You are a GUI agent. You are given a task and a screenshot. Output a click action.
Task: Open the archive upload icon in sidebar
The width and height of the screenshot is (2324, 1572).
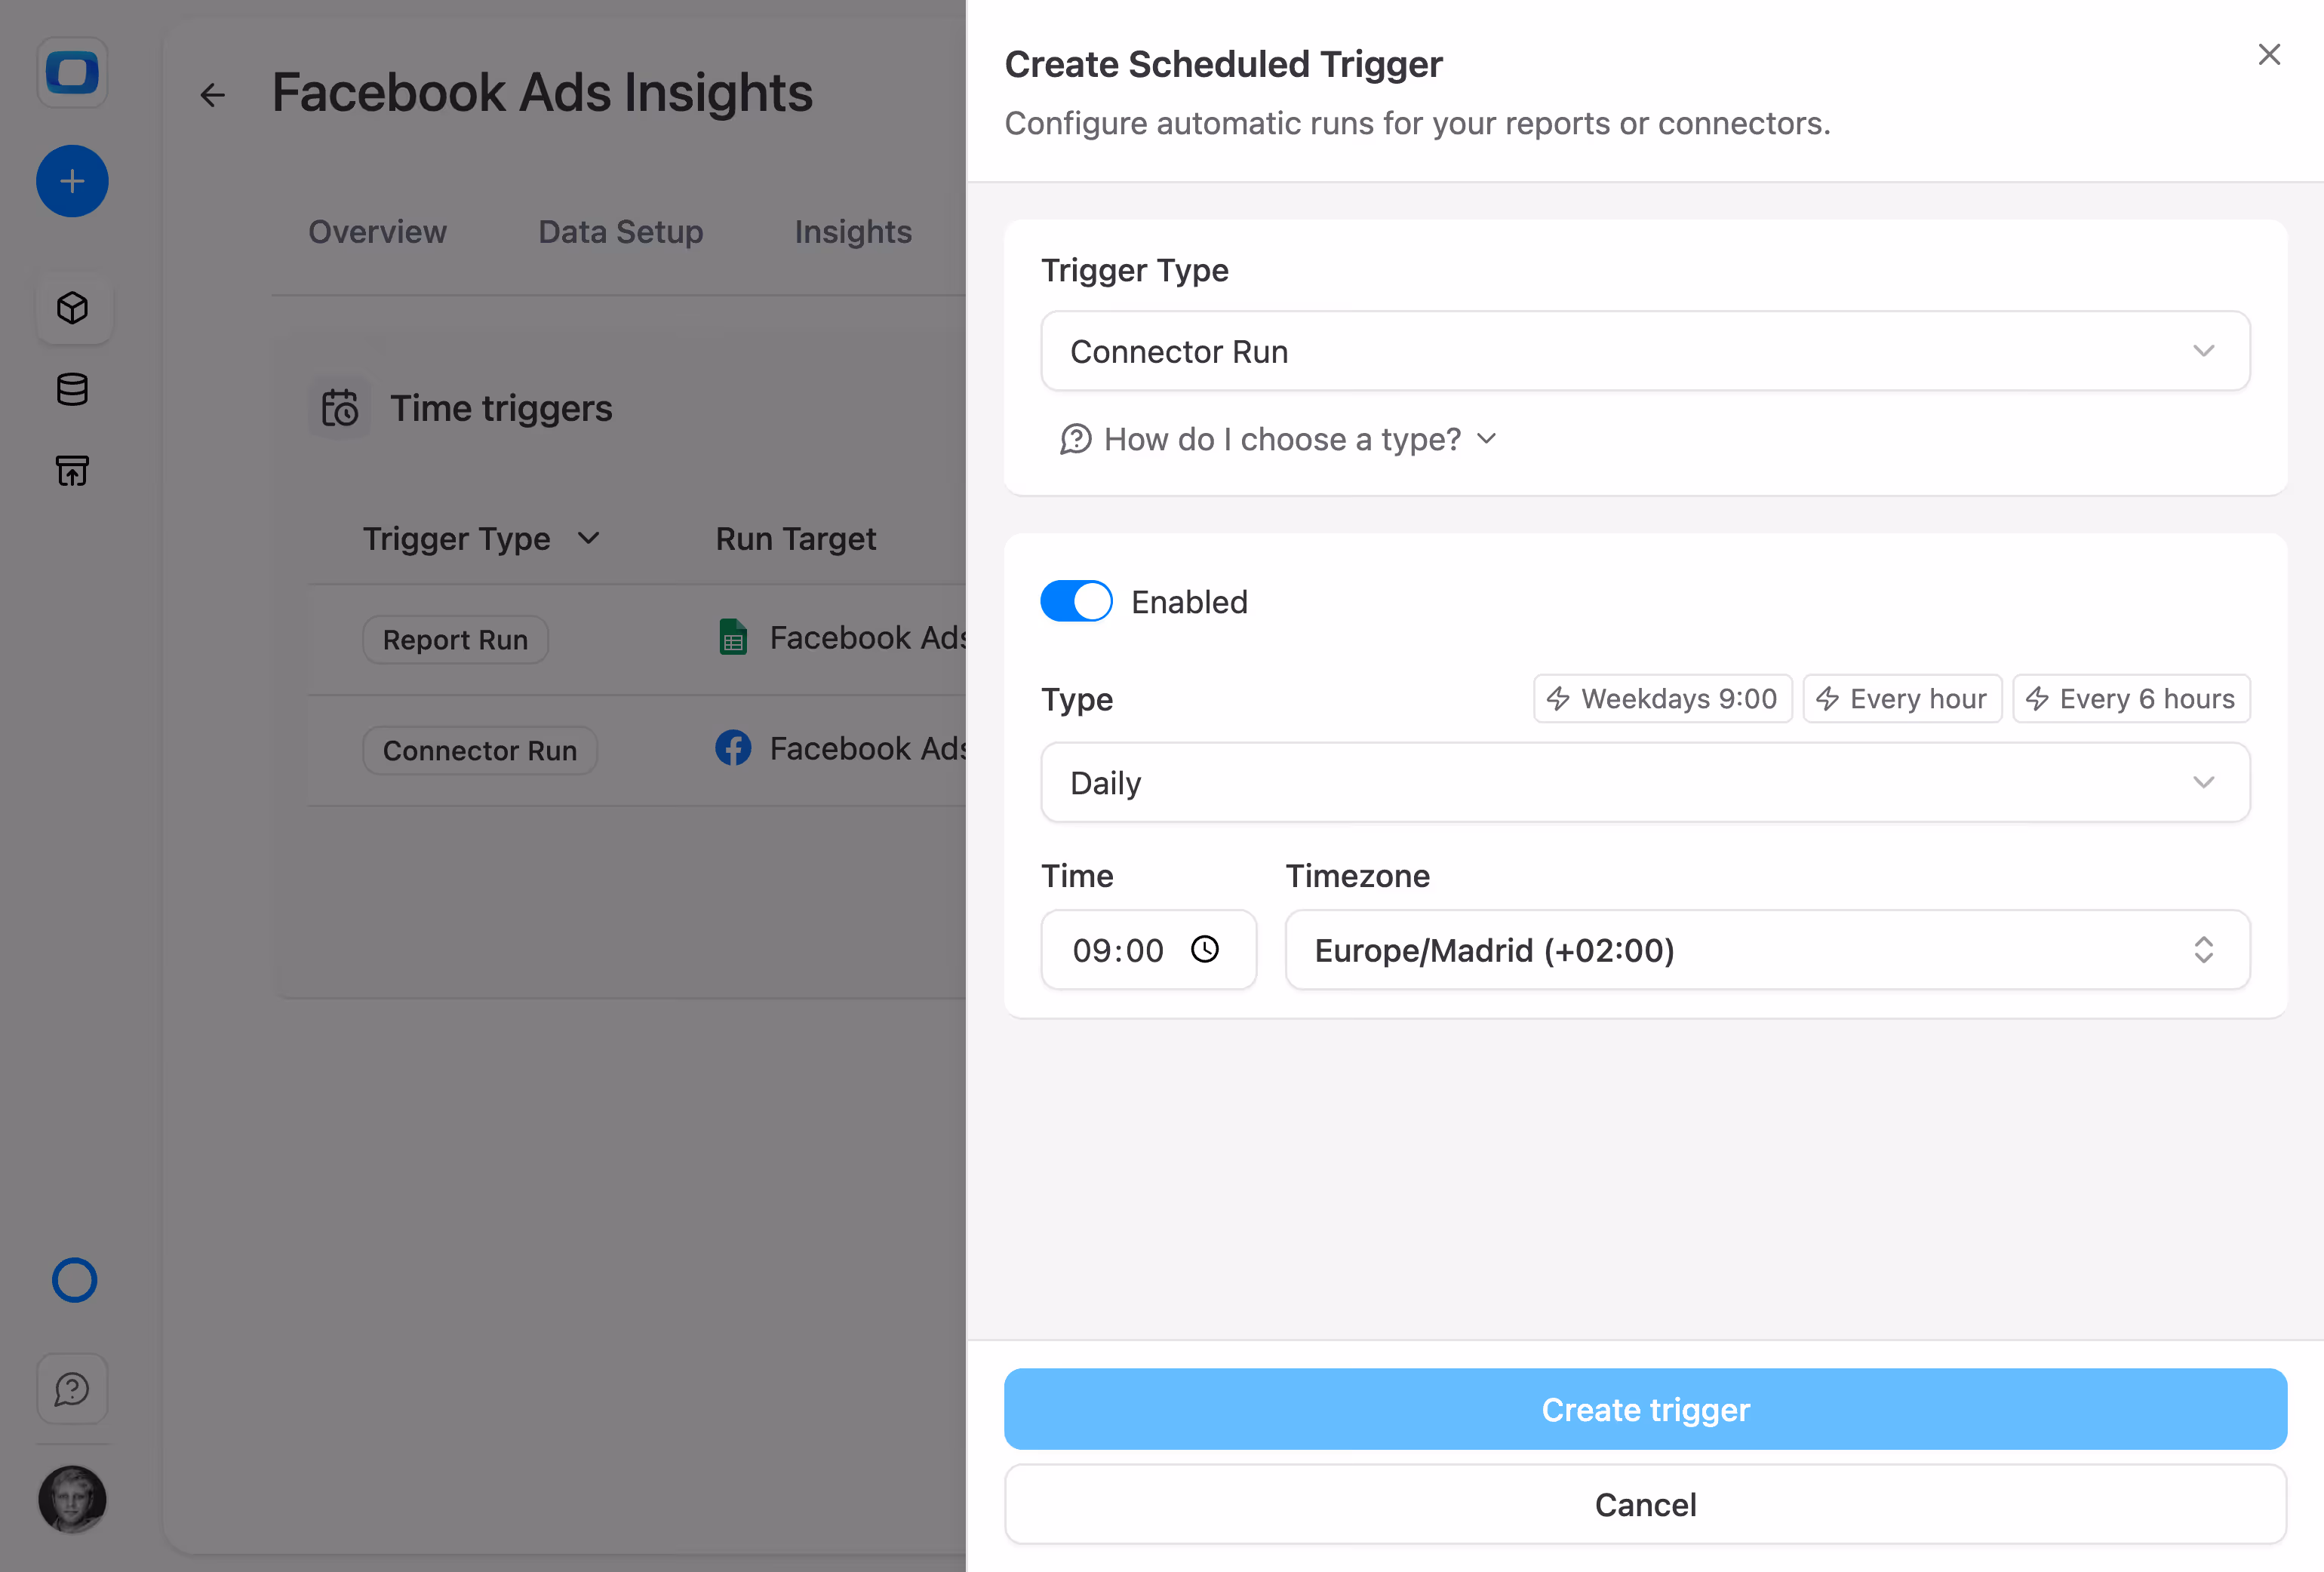pyautogui.click(x=72, y=470)
